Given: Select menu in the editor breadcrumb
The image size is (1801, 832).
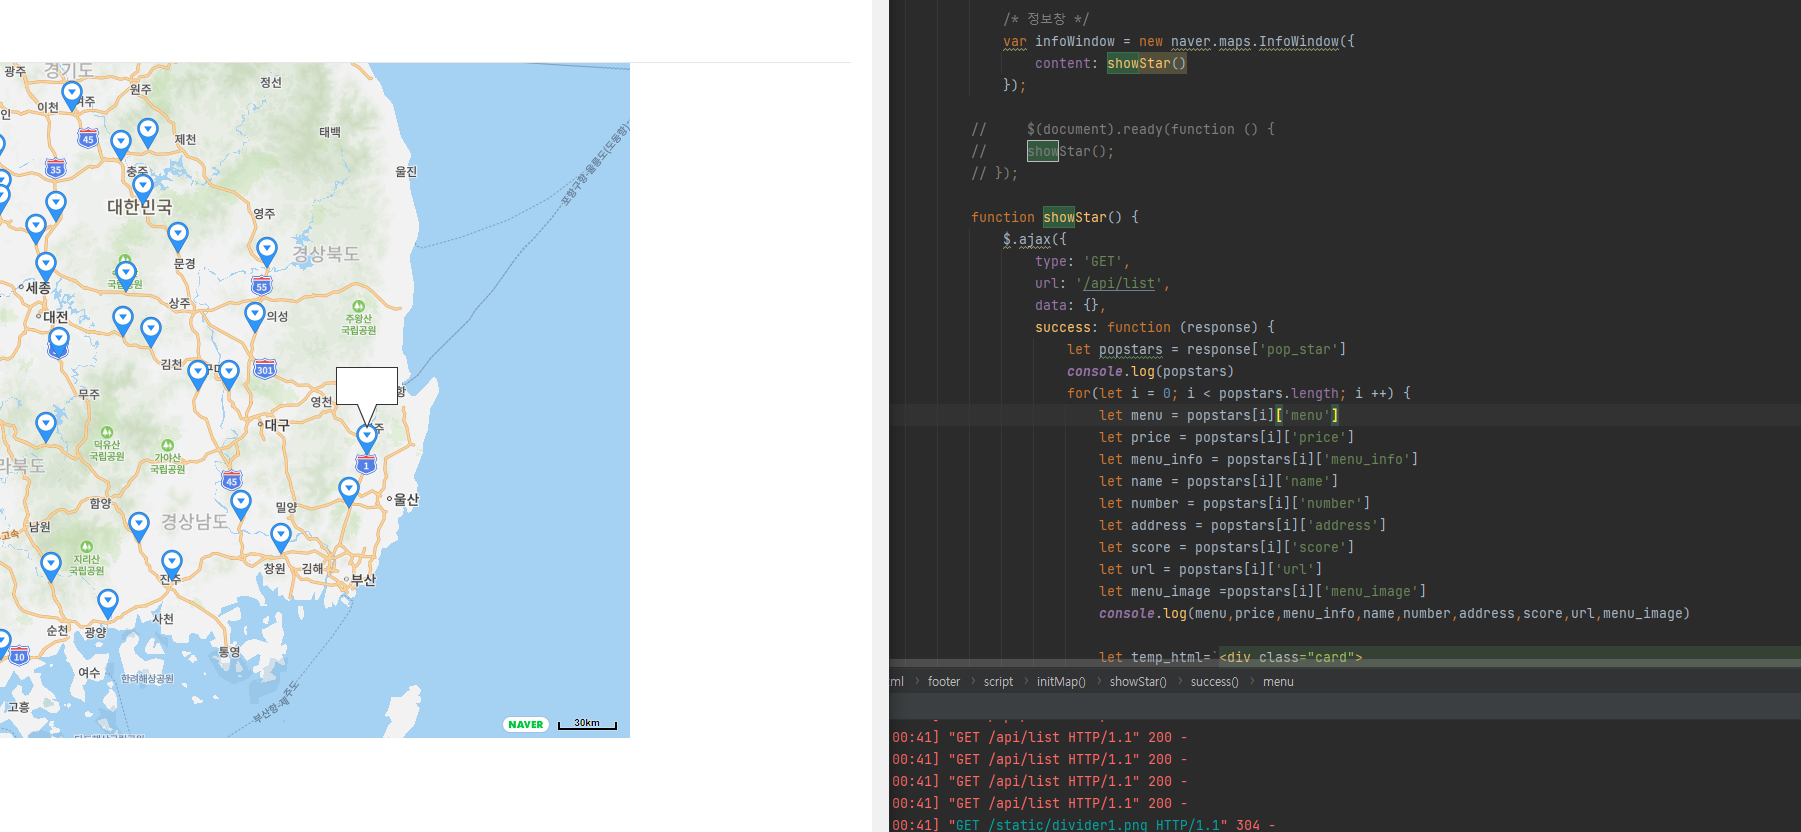Looking at the screenshot, I should tap(1278, 682).
